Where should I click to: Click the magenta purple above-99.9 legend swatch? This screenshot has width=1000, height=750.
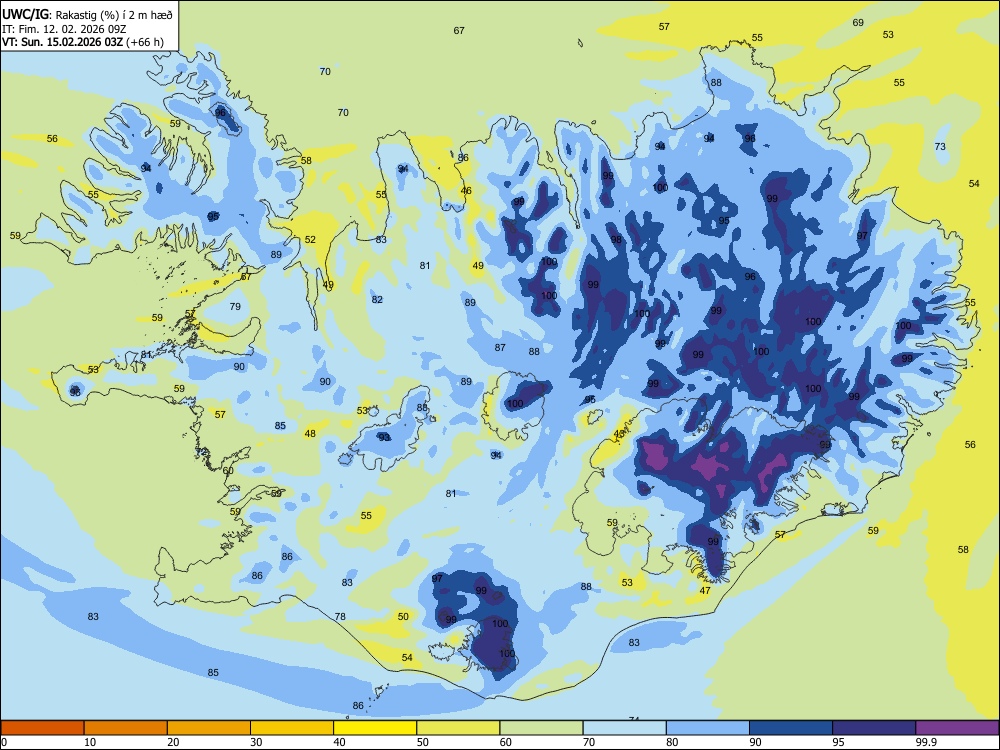coord(957,728)
